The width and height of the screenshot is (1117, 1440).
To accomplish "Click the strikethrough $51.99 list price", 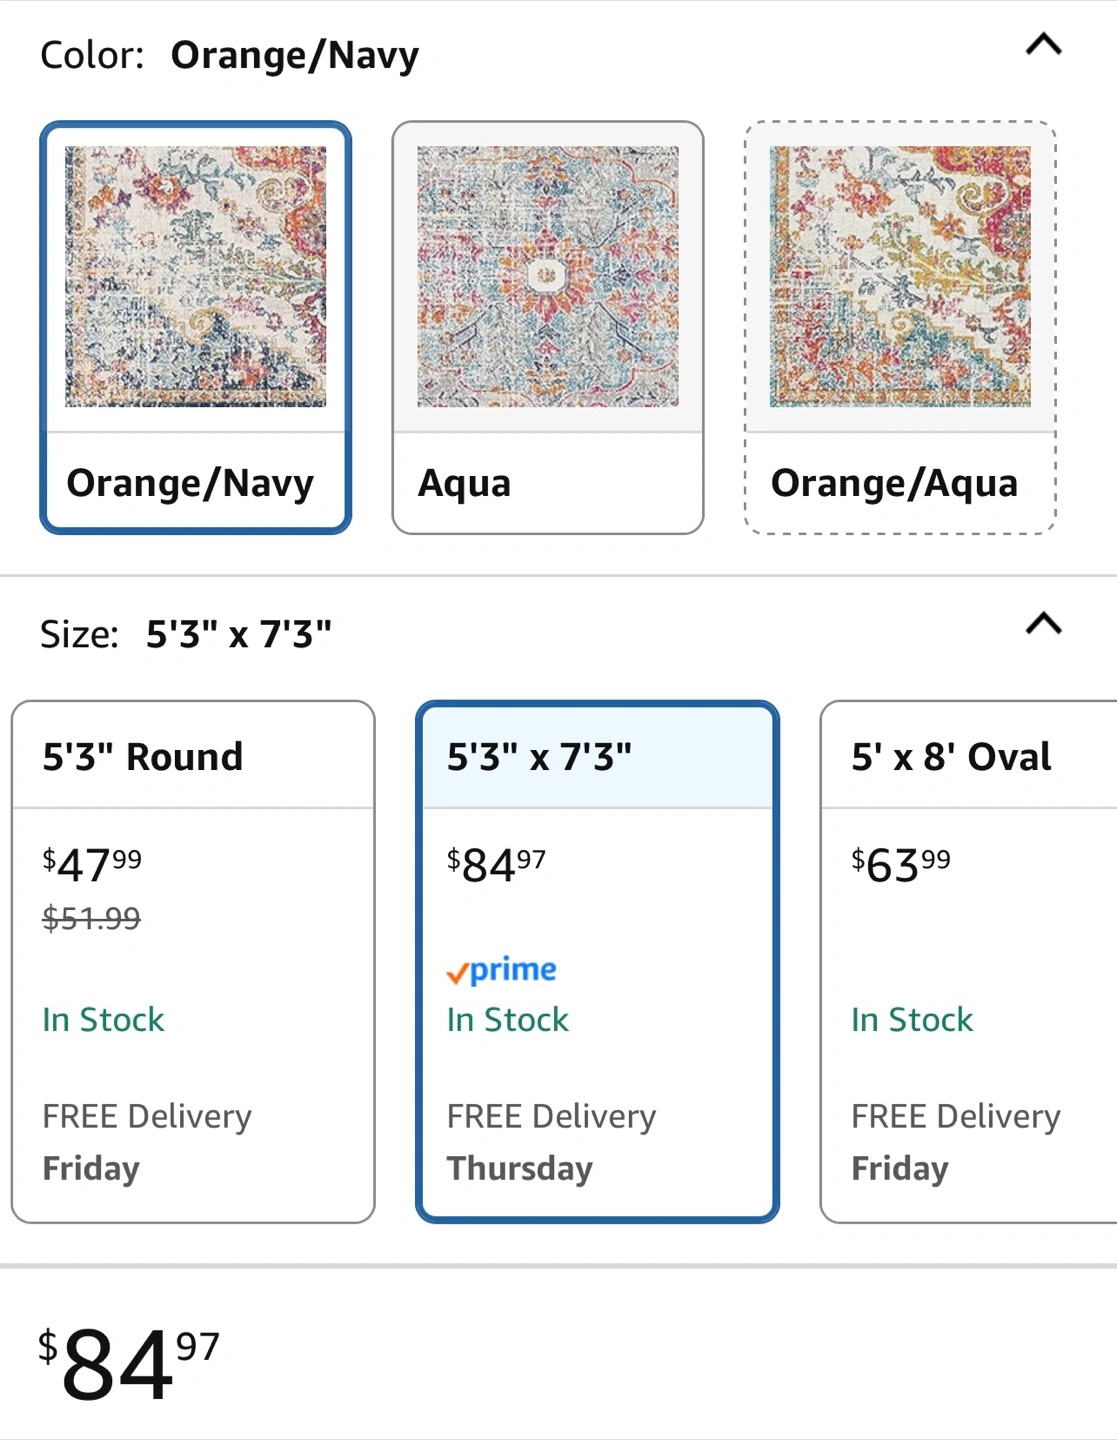I will [x=91, y=918].
